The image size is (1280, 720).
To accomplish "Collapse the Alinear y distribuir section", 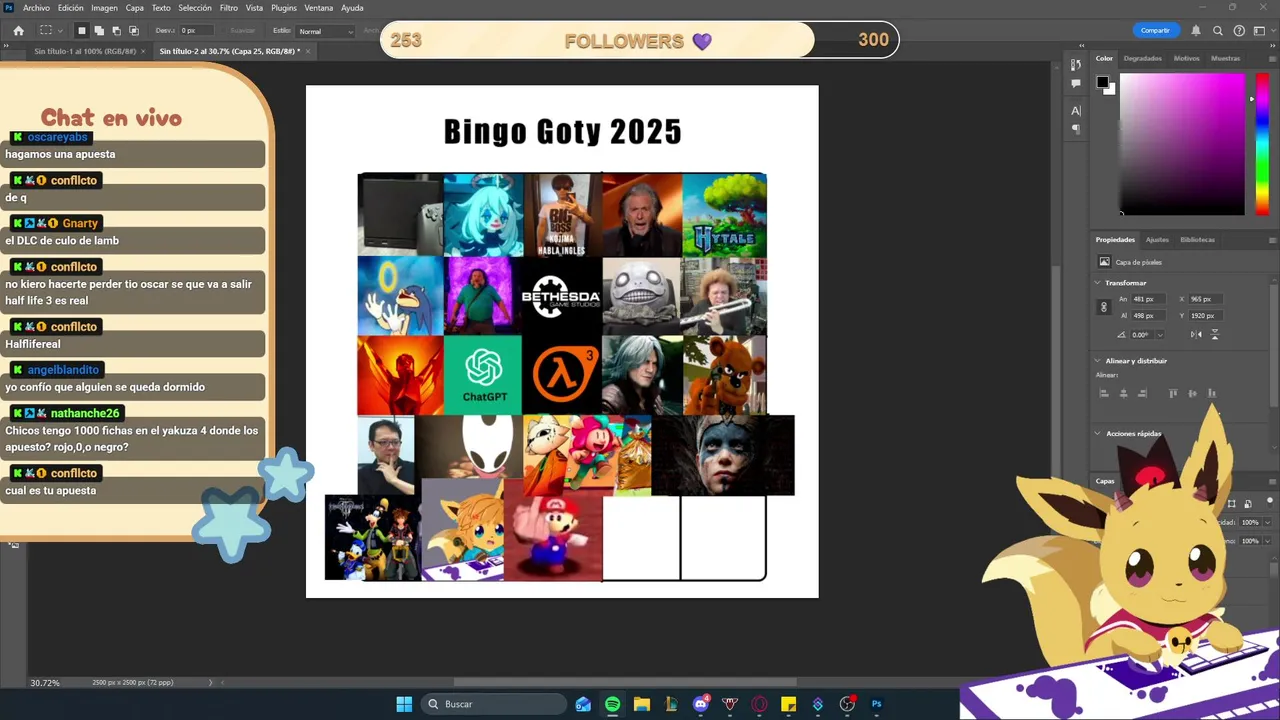I will (1097, 361).
